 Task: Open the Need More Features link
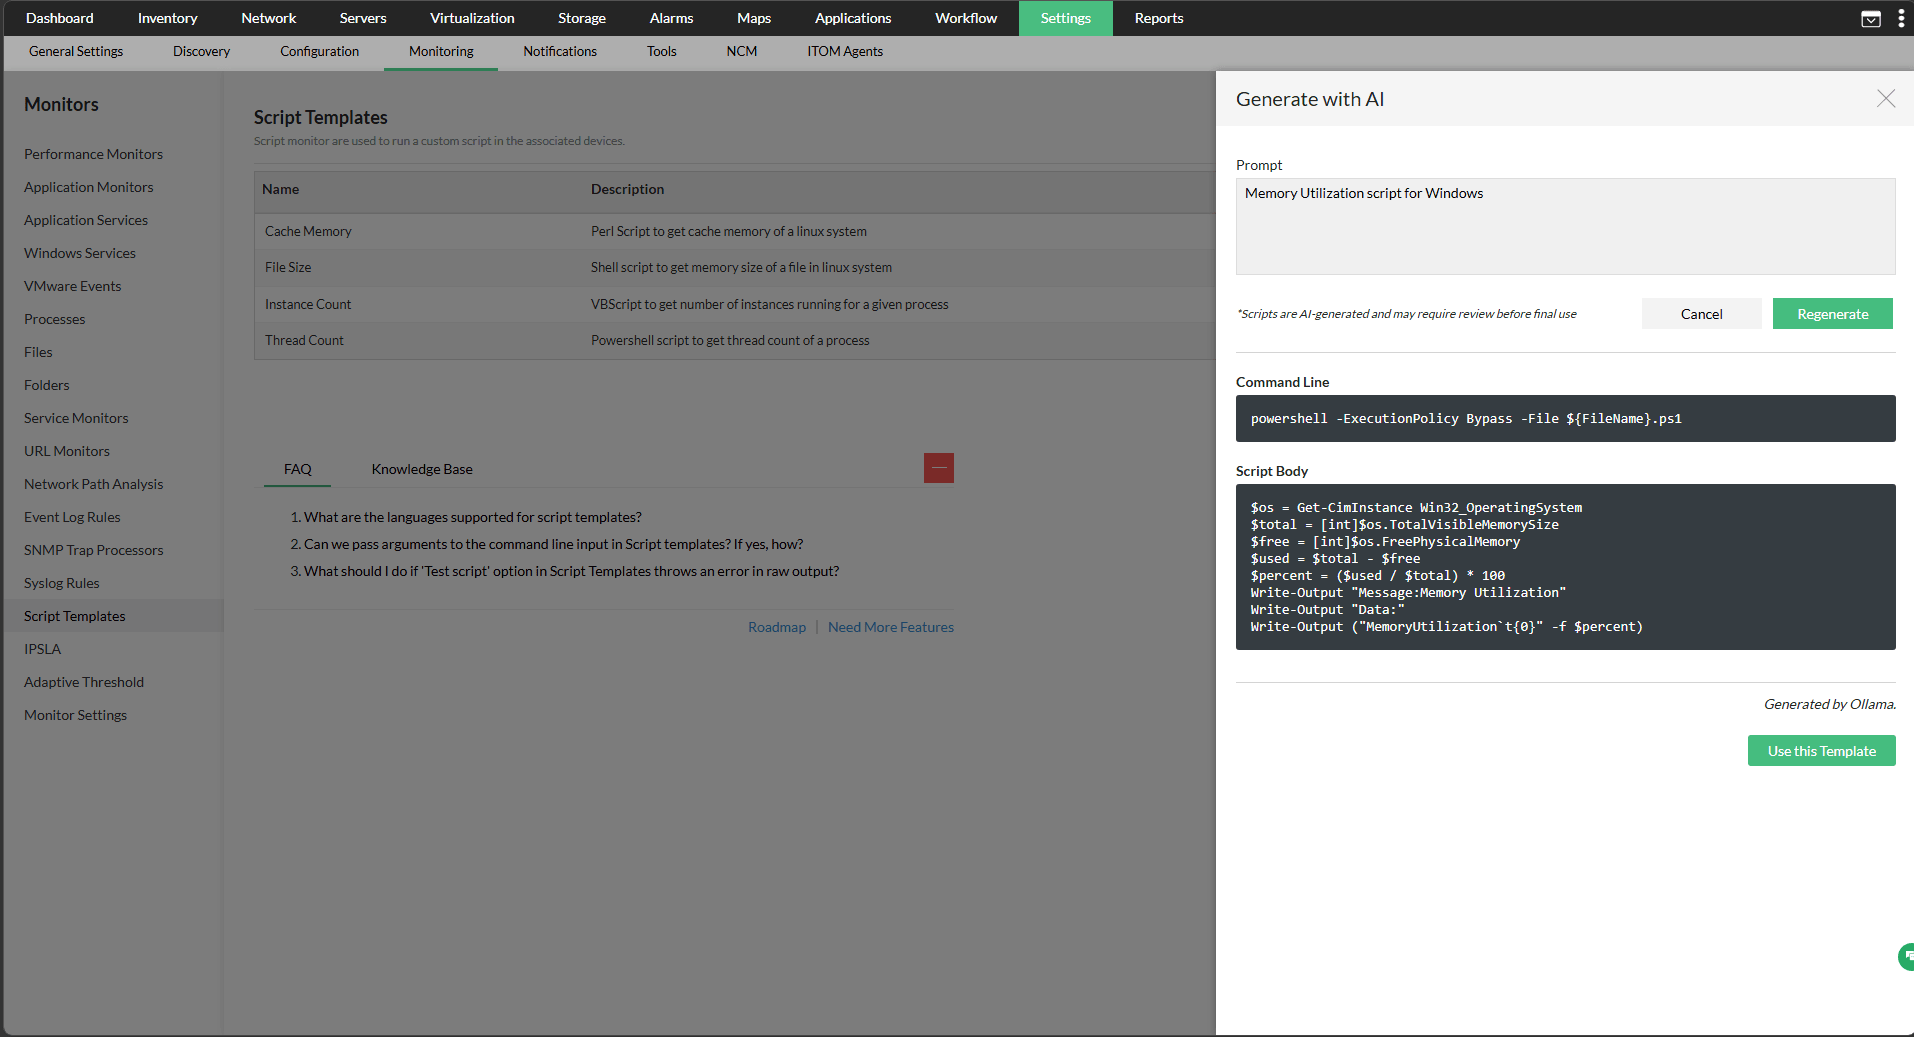(x=890, y=627)
